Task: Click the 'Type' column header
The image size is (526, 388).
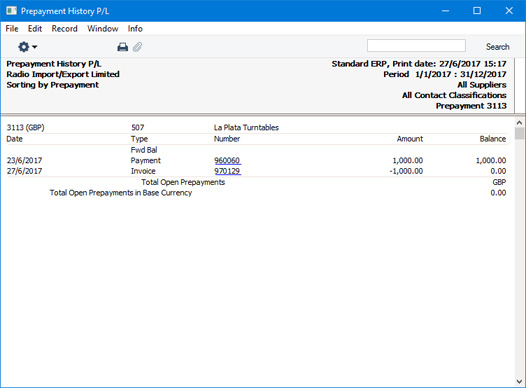Action: coord(139,139)
